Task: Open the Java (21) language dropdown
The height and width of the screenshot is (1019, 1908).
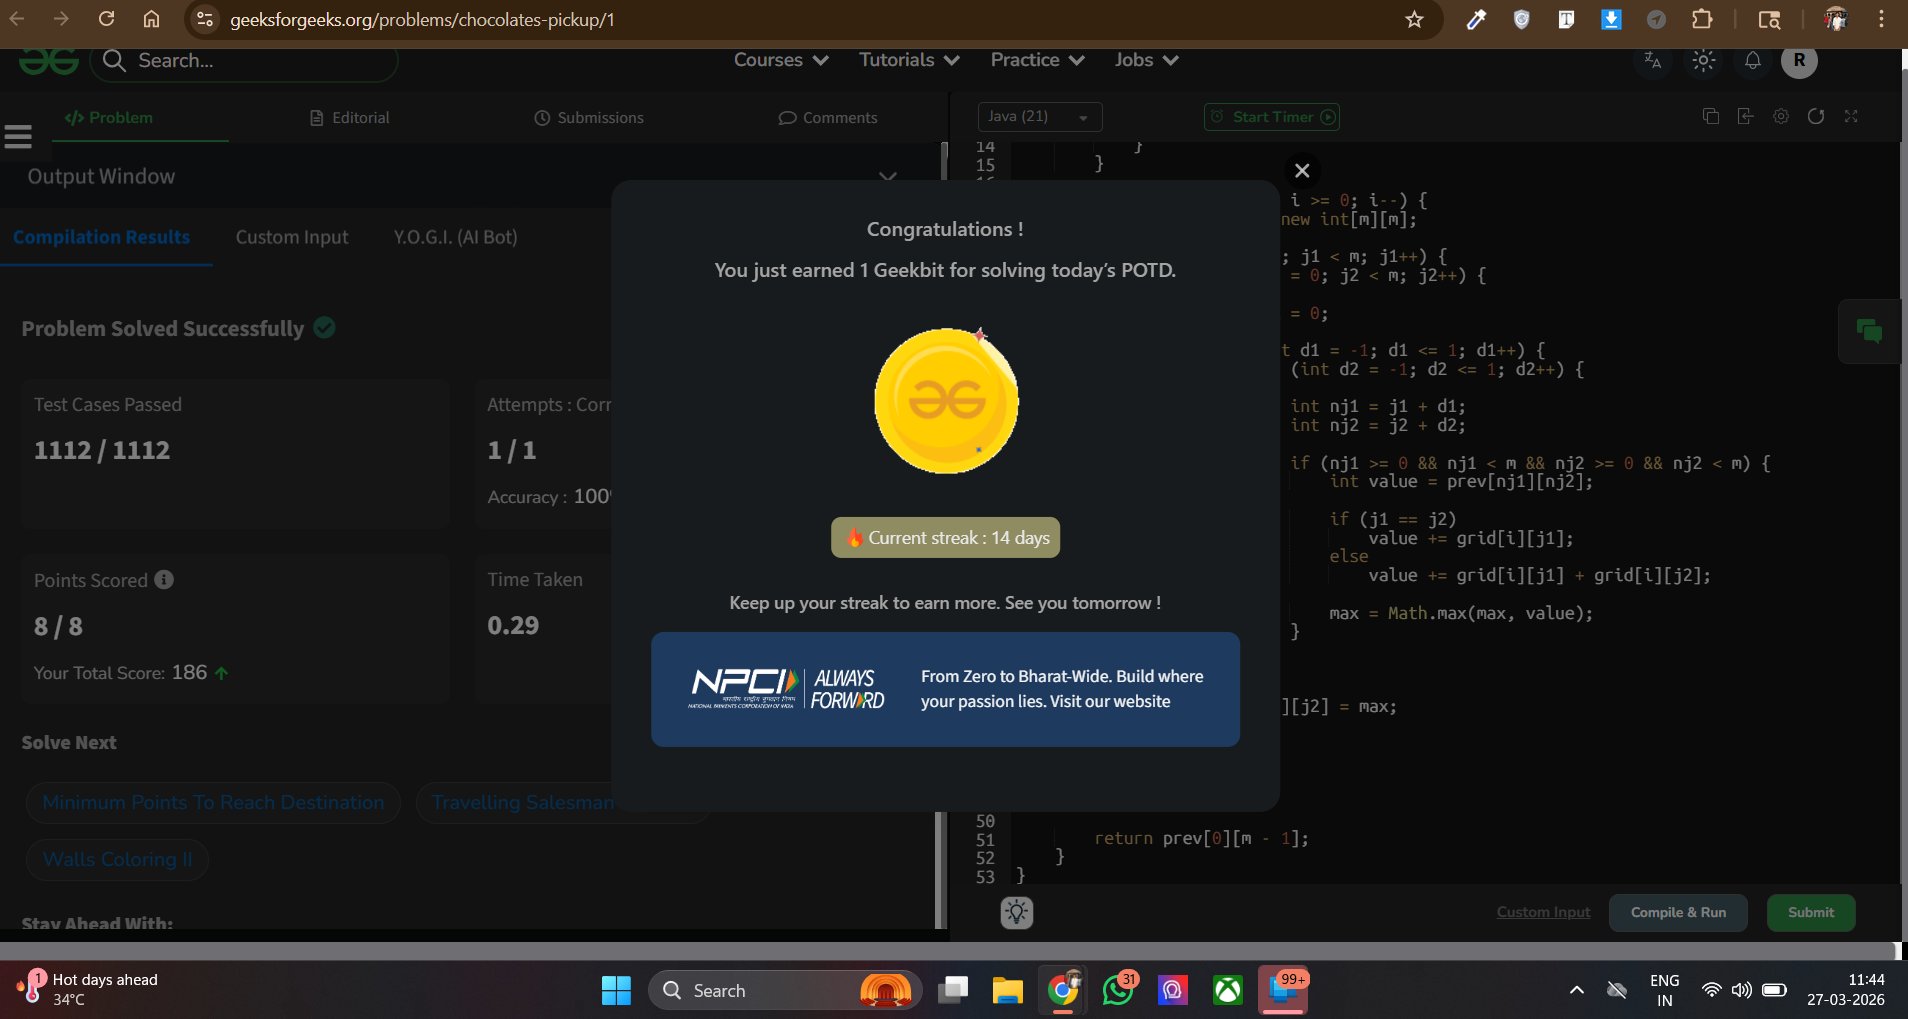Action: [x=1040, y=117]
